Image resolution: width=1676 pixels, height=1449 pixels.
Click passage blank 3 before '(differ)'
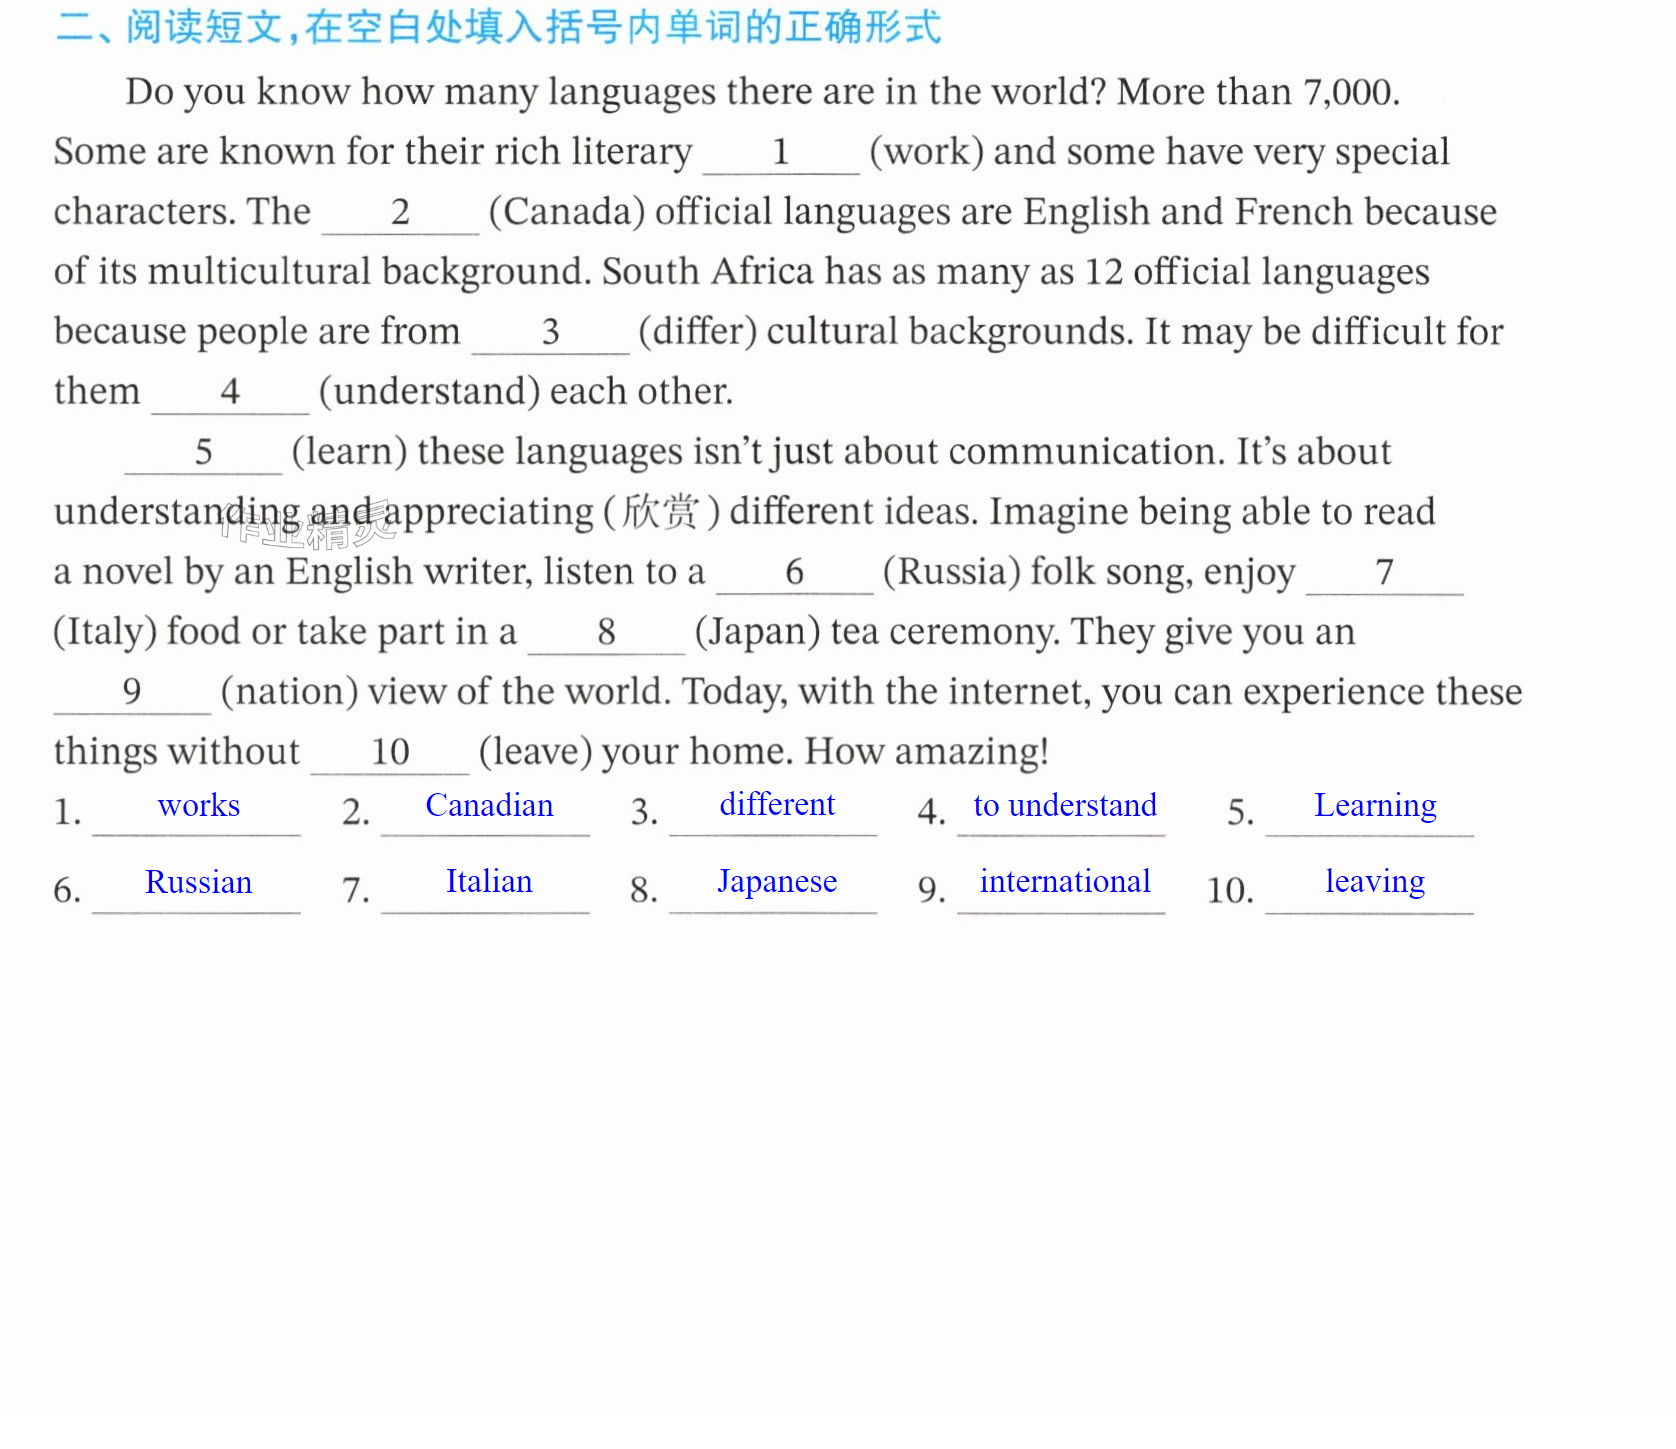(551, 333)
